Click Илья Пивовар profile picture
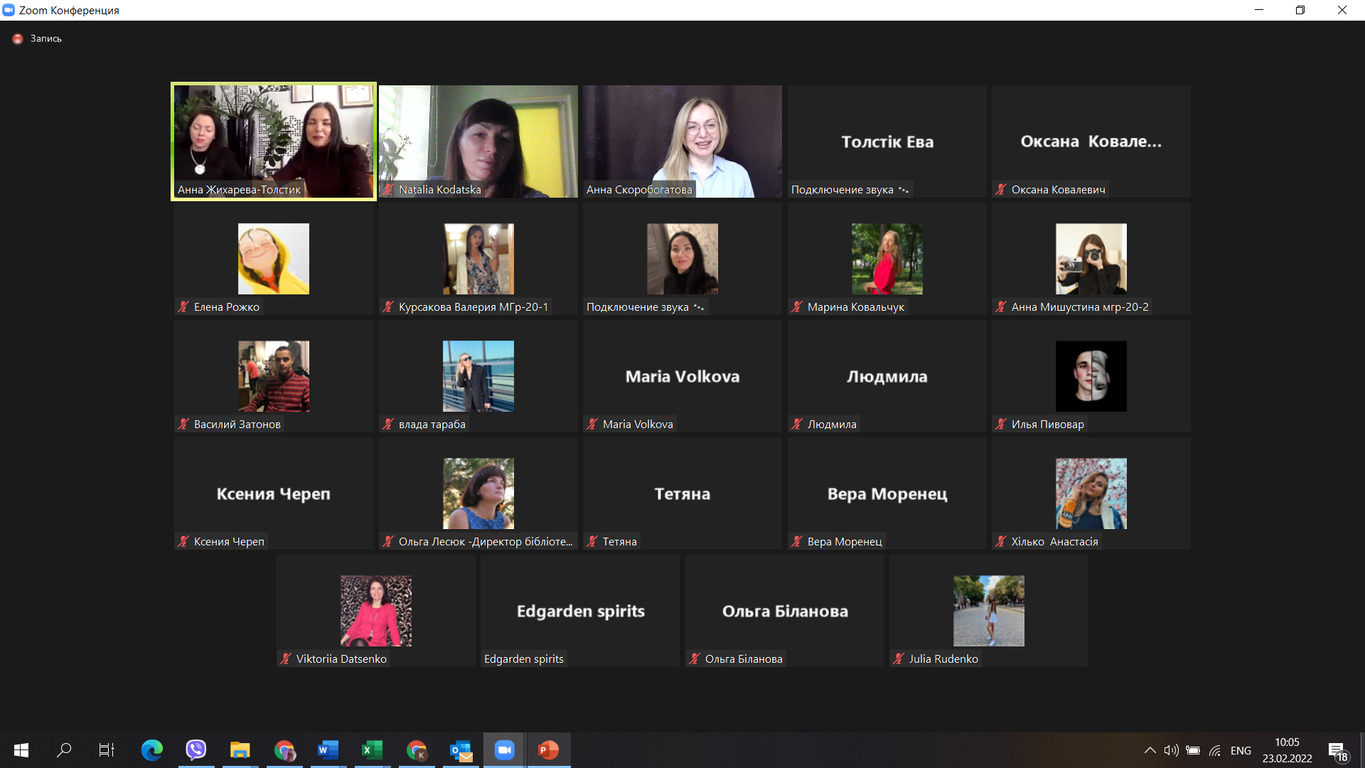The height and width of the screenshot is (768, 1365). pyautogui.click(x=1091, y=376)
